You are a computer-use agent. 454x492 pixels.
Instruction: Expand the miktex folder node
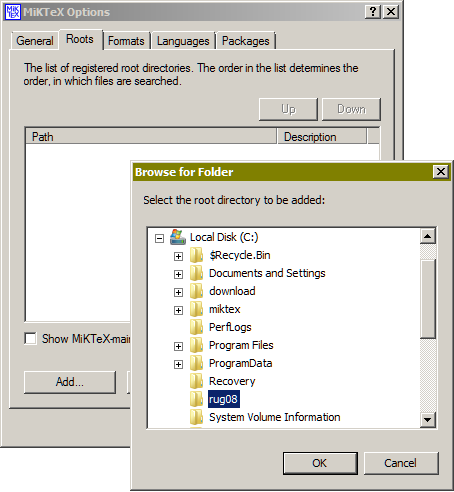(178, 310)
